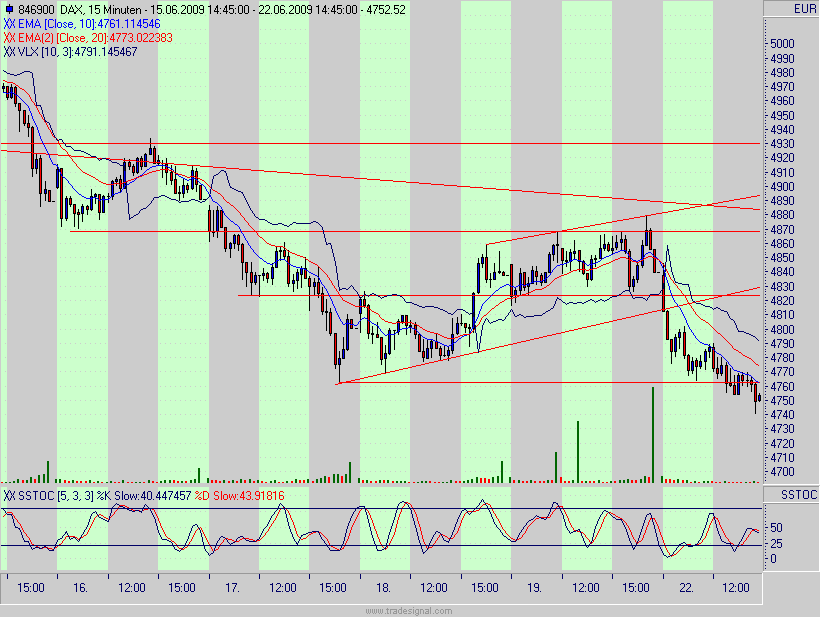Click the XX icon beside the VLX label
This screenshot has height=617, width=820.
pos(9,52)
